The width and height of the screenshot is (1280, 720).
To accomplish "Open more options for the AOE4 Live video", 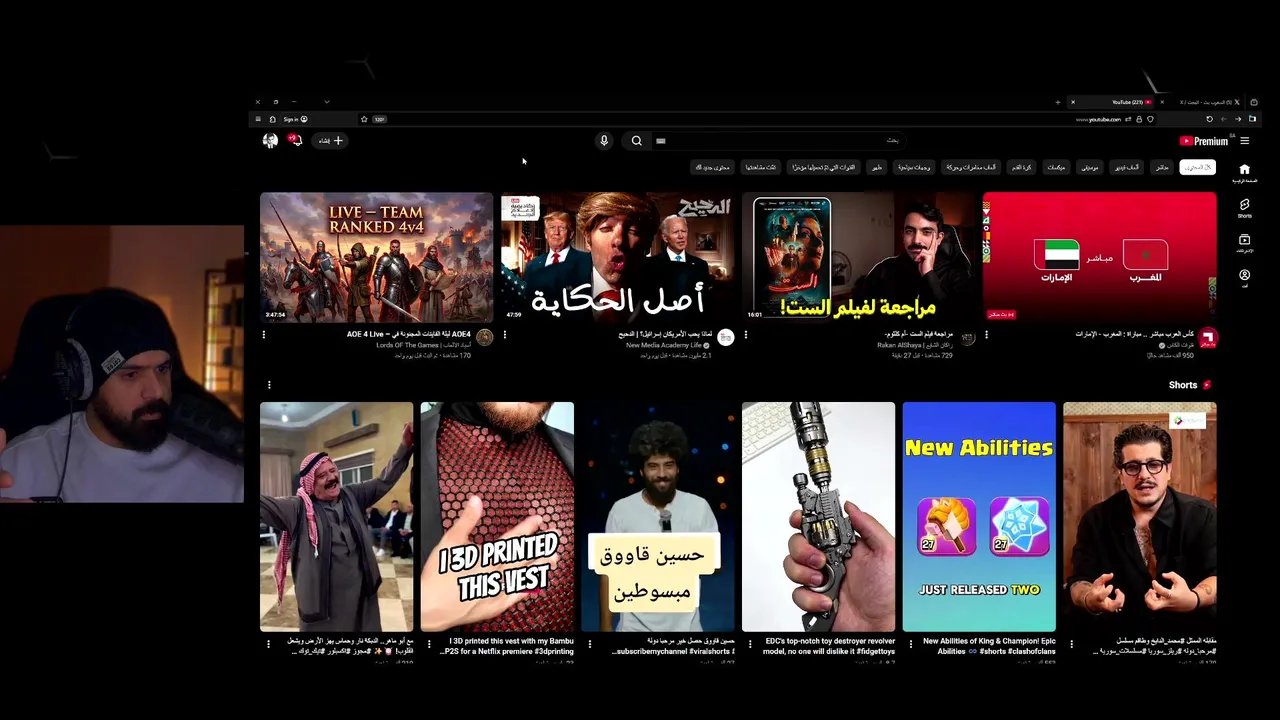I will [264, 335].
